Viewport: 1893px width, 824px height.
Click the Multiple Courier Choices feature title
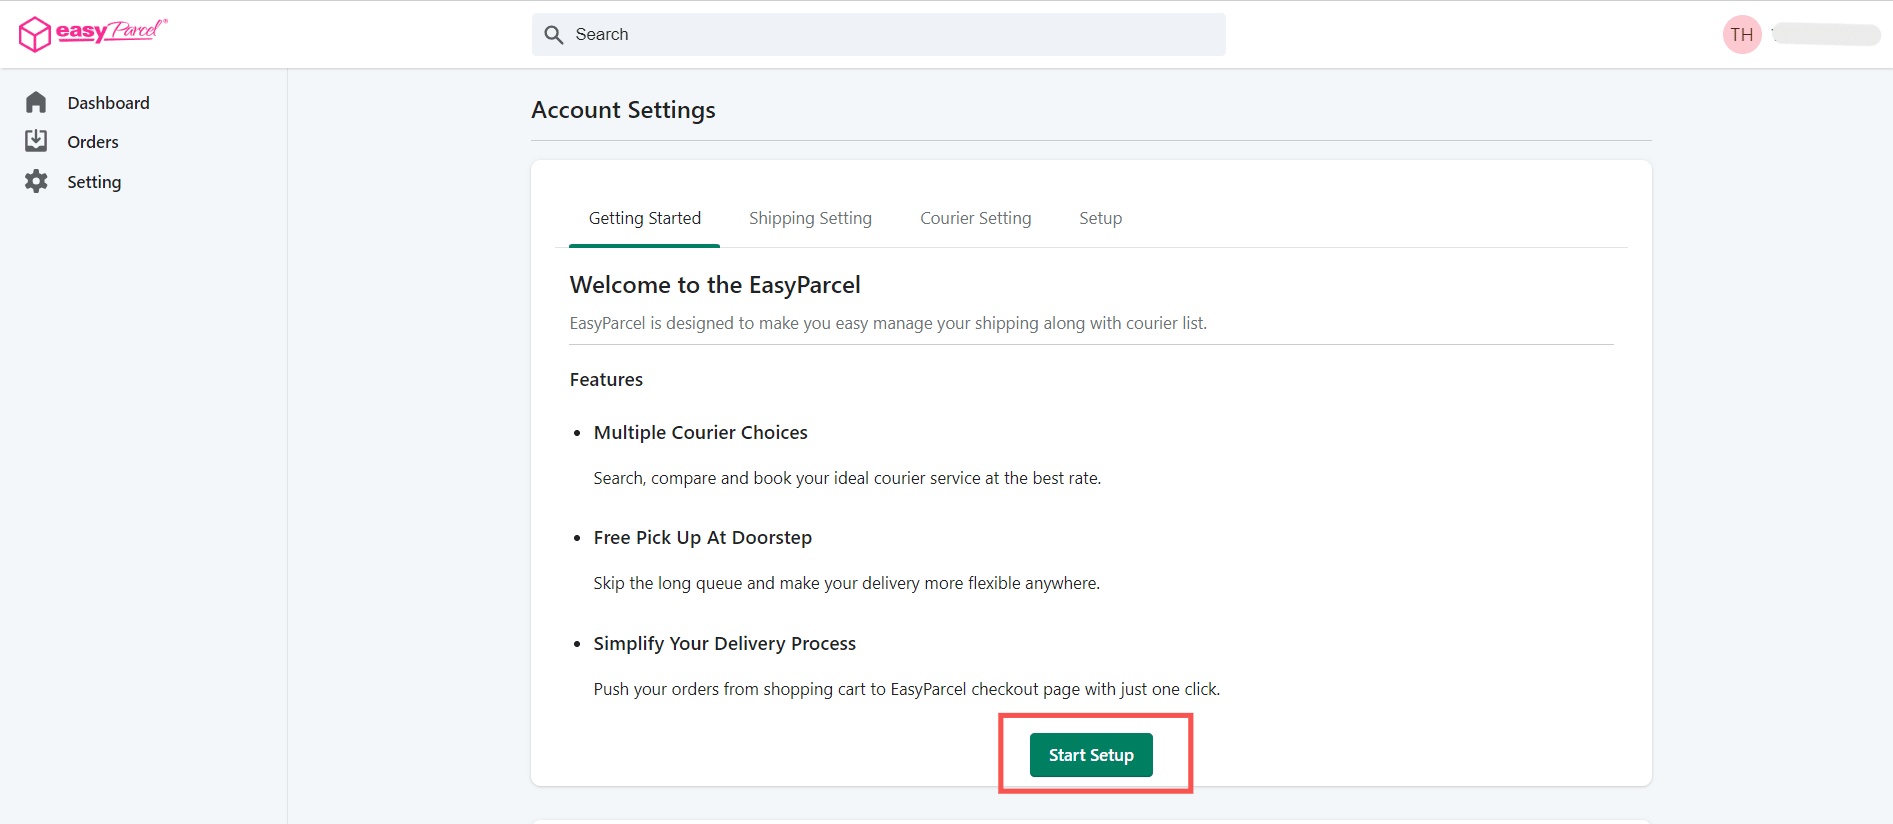(x=700, y=432)
